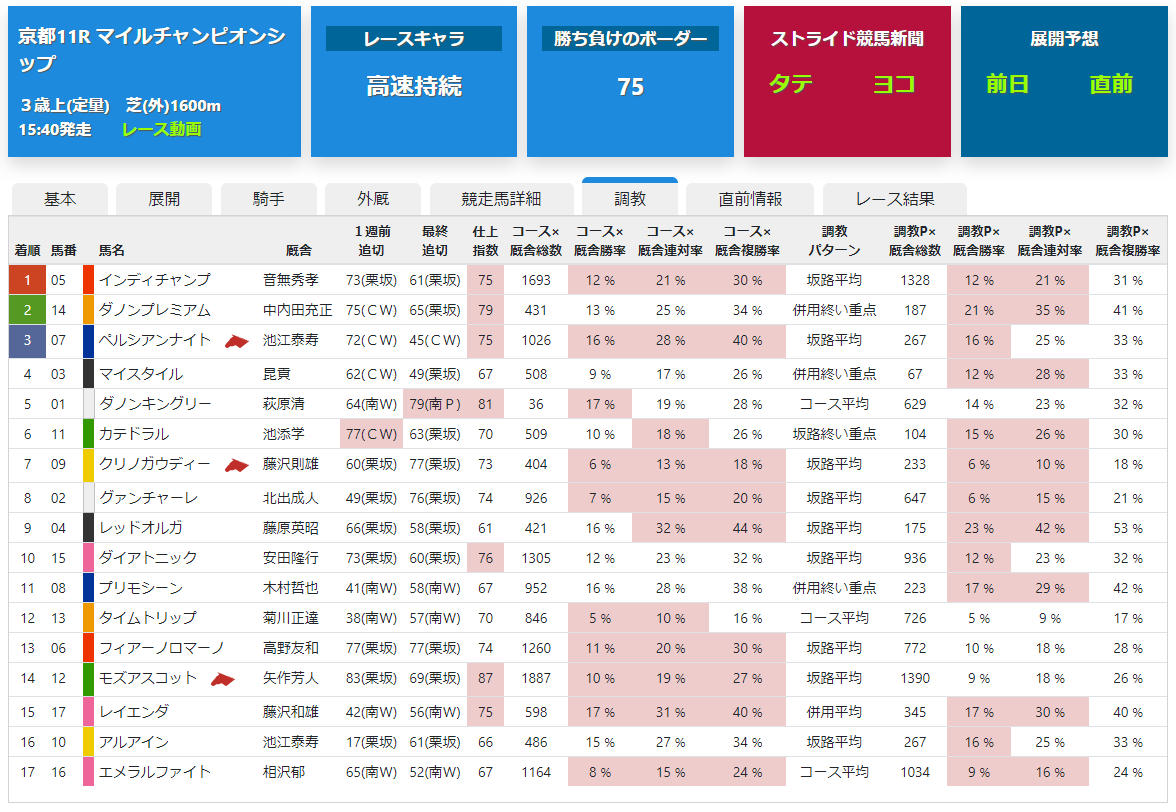Click horse name グァンチャーレ
The width and height of the screenshot is (1176, 812).
coord(148,498)
